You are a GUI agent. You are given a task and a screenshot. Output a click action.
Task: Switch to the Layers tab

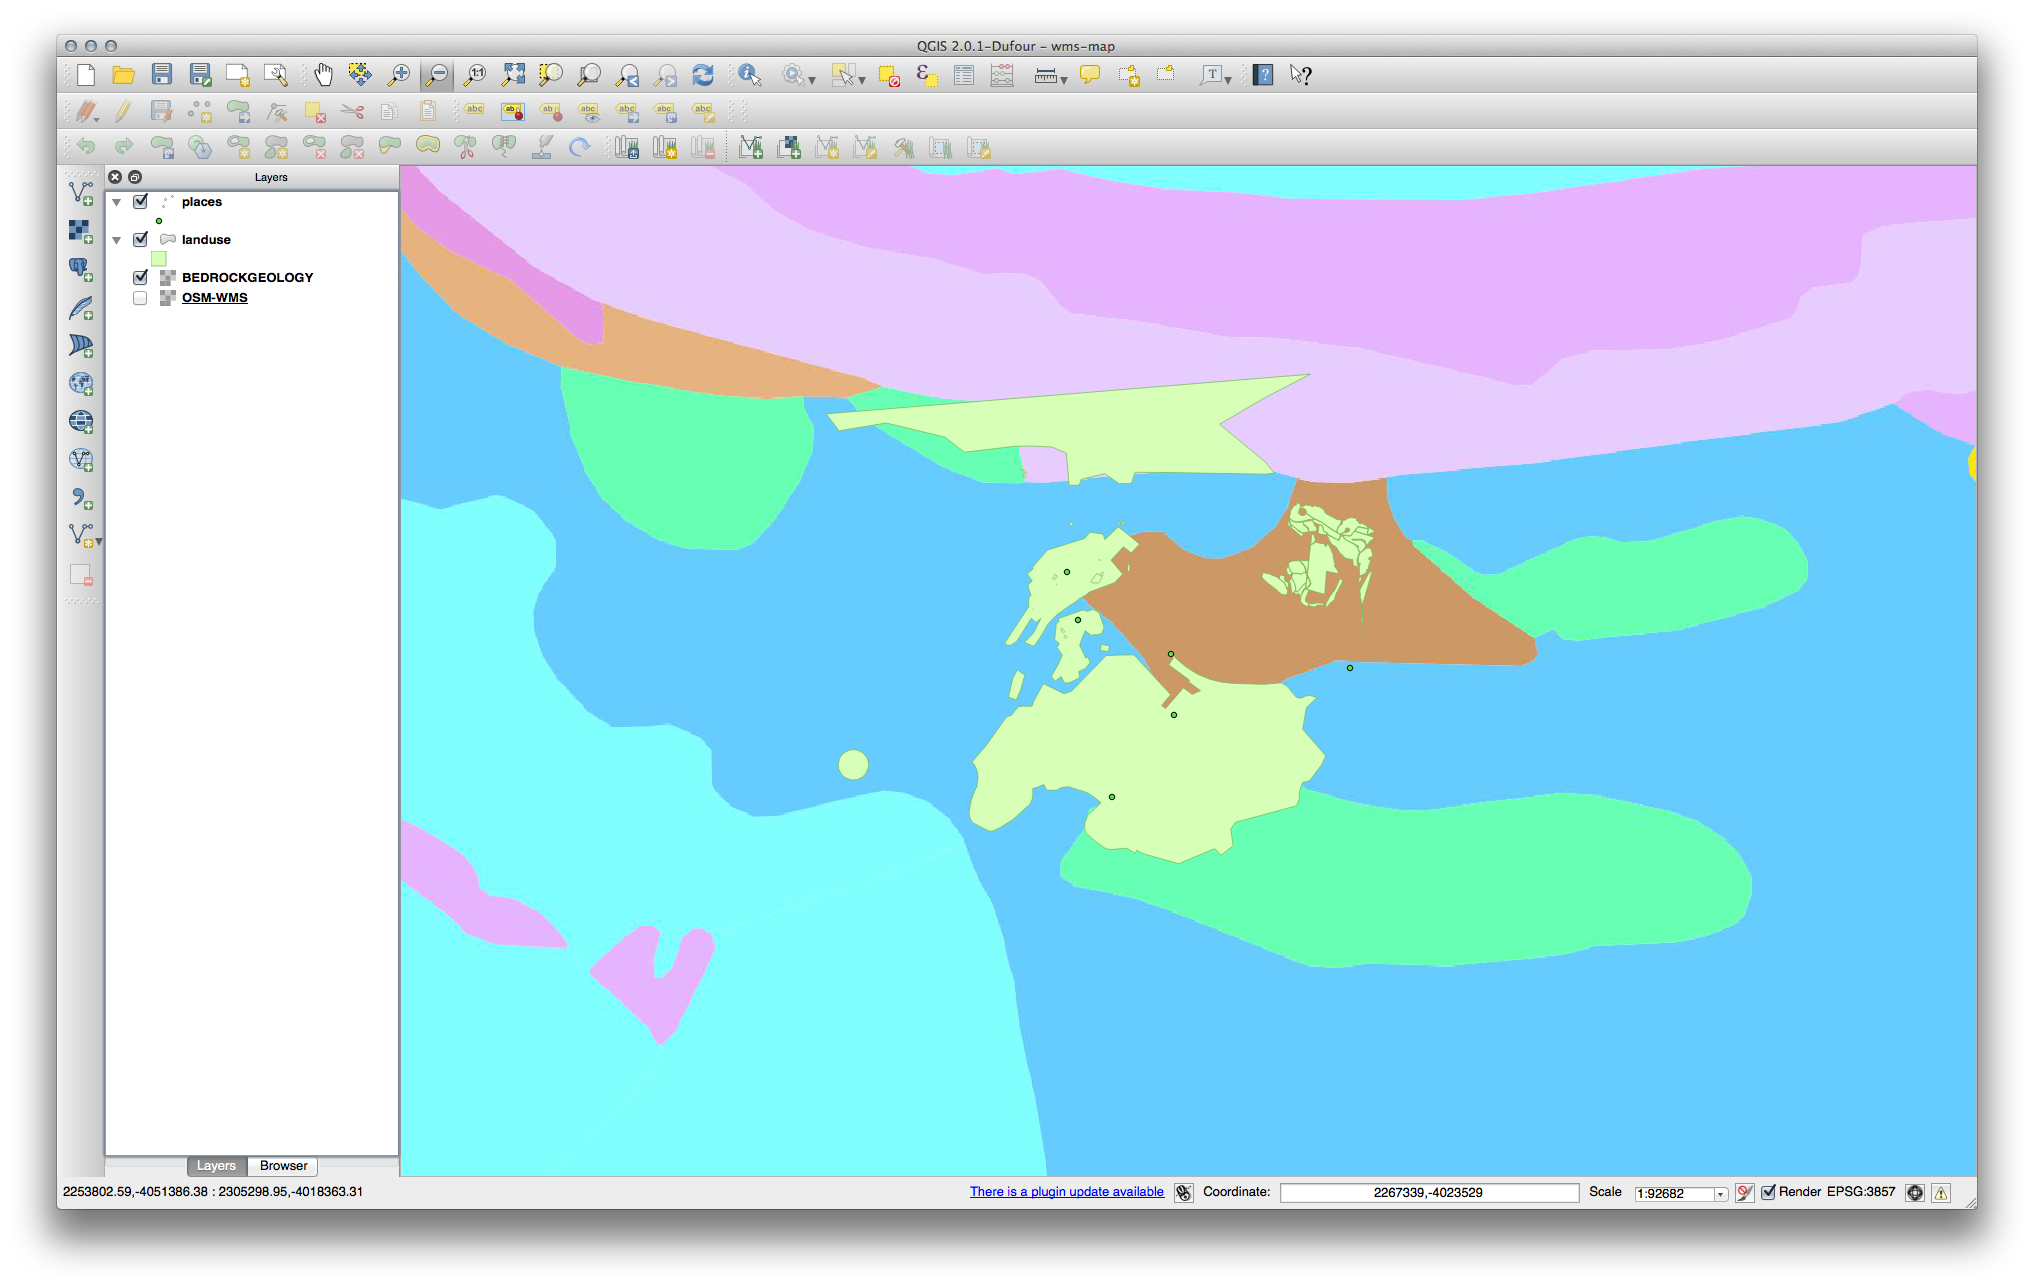(x=216, y=1166)
